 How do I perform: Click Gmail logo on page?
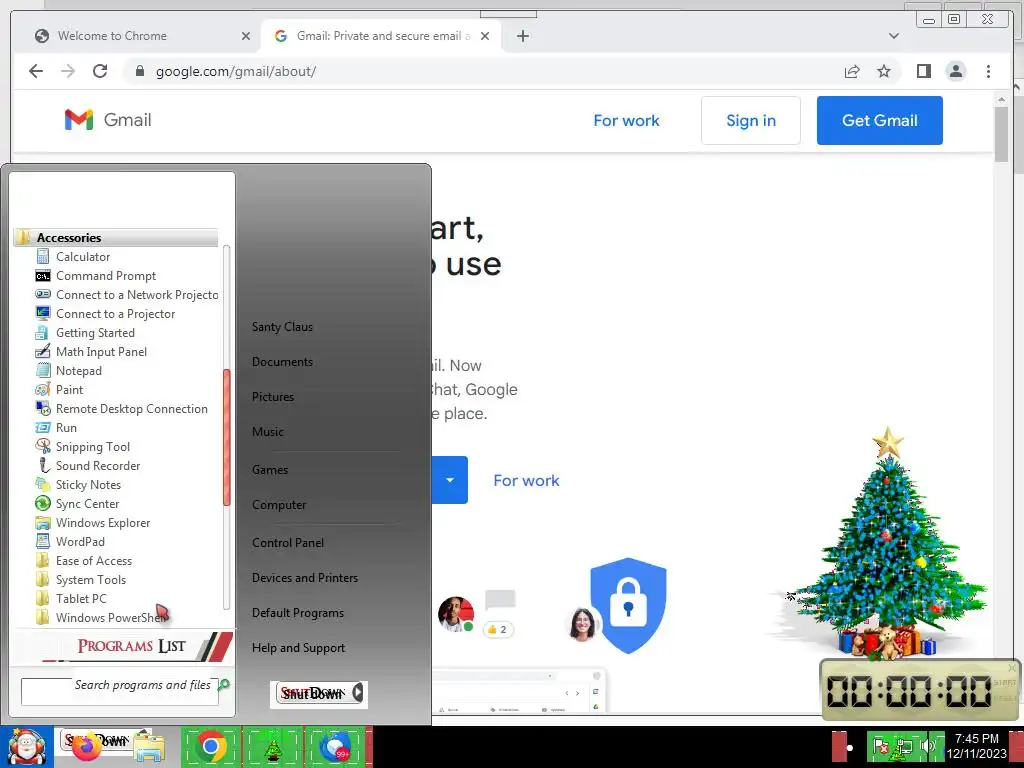pyautogui.click(x=108, y=120)
